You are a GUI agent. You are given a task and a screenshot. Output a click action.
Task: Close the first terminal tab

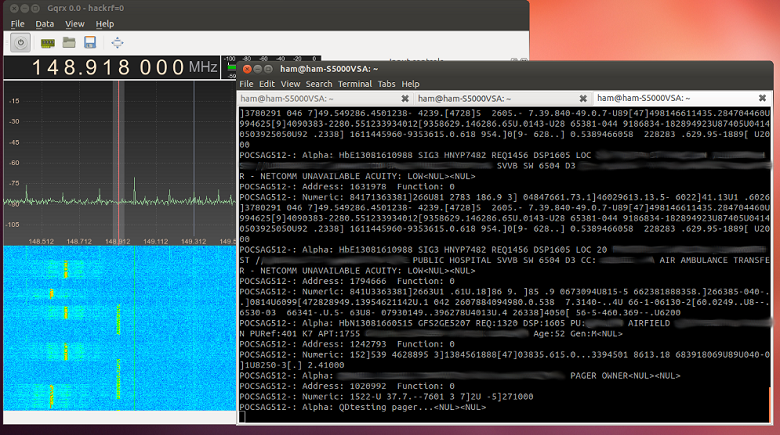tap(404, 99)
